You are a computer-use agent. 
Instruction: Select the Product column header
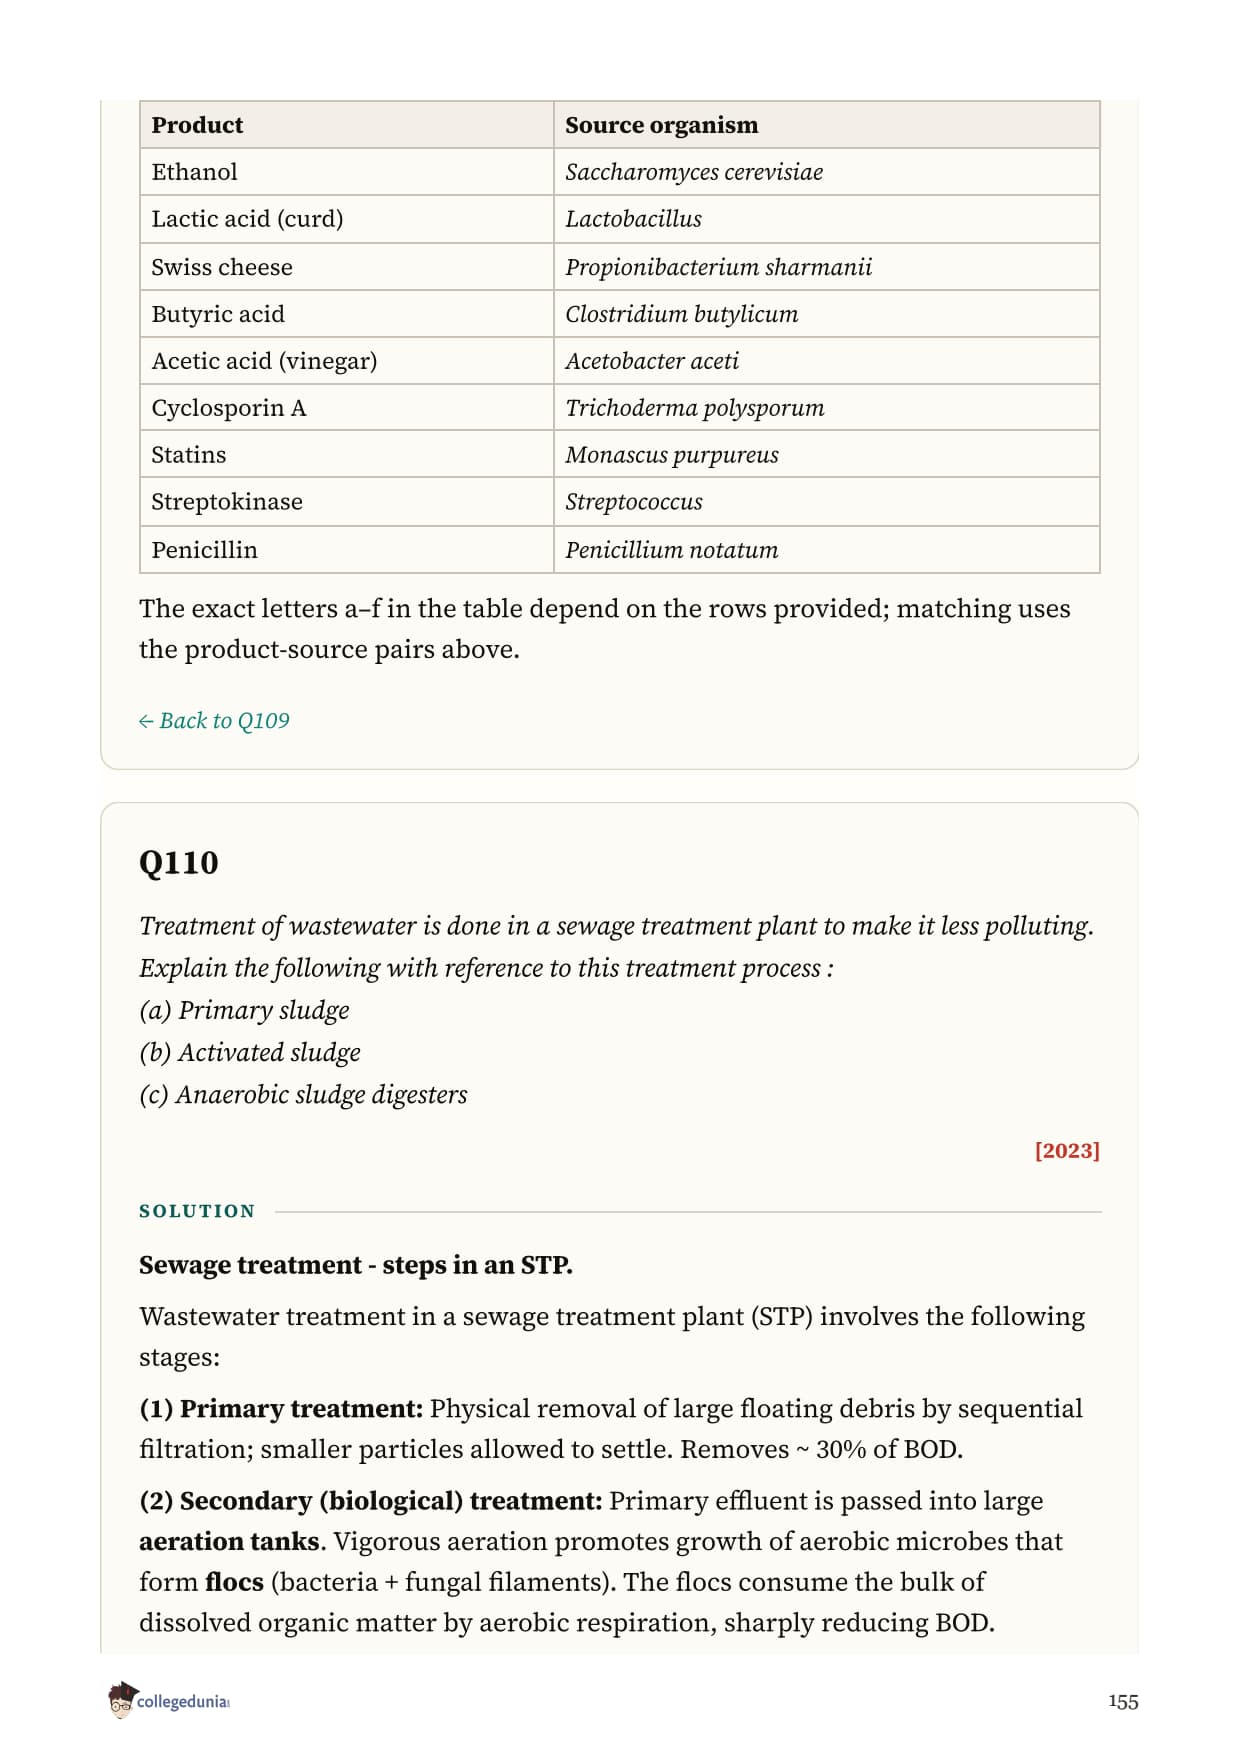[x=346, y=125]
